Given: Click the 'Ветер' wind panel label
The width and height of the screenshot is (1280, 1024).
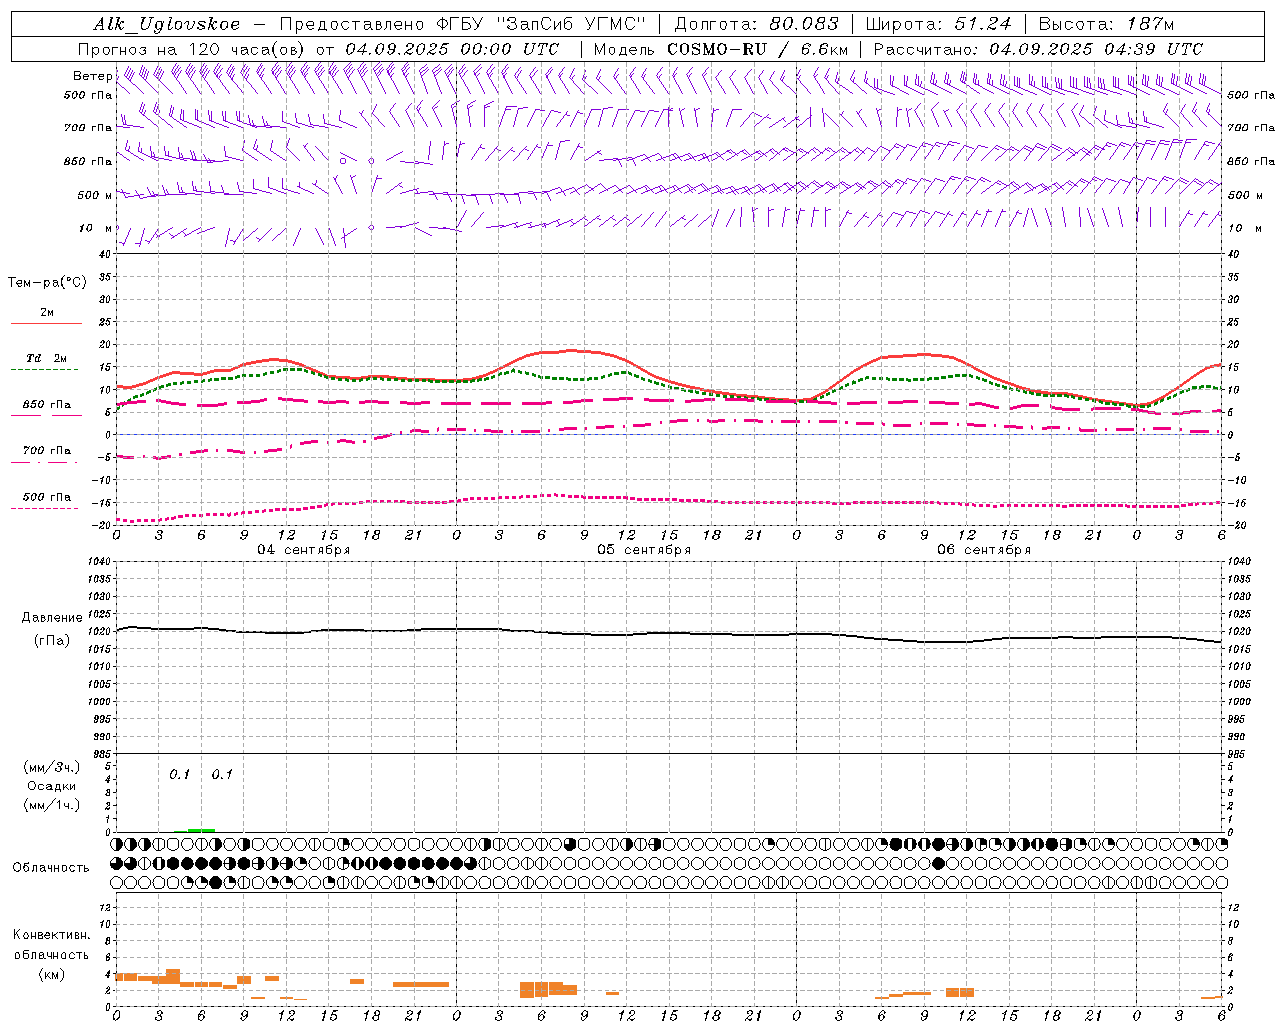Looking at the screenshot, I should click(x=92, y=76).
